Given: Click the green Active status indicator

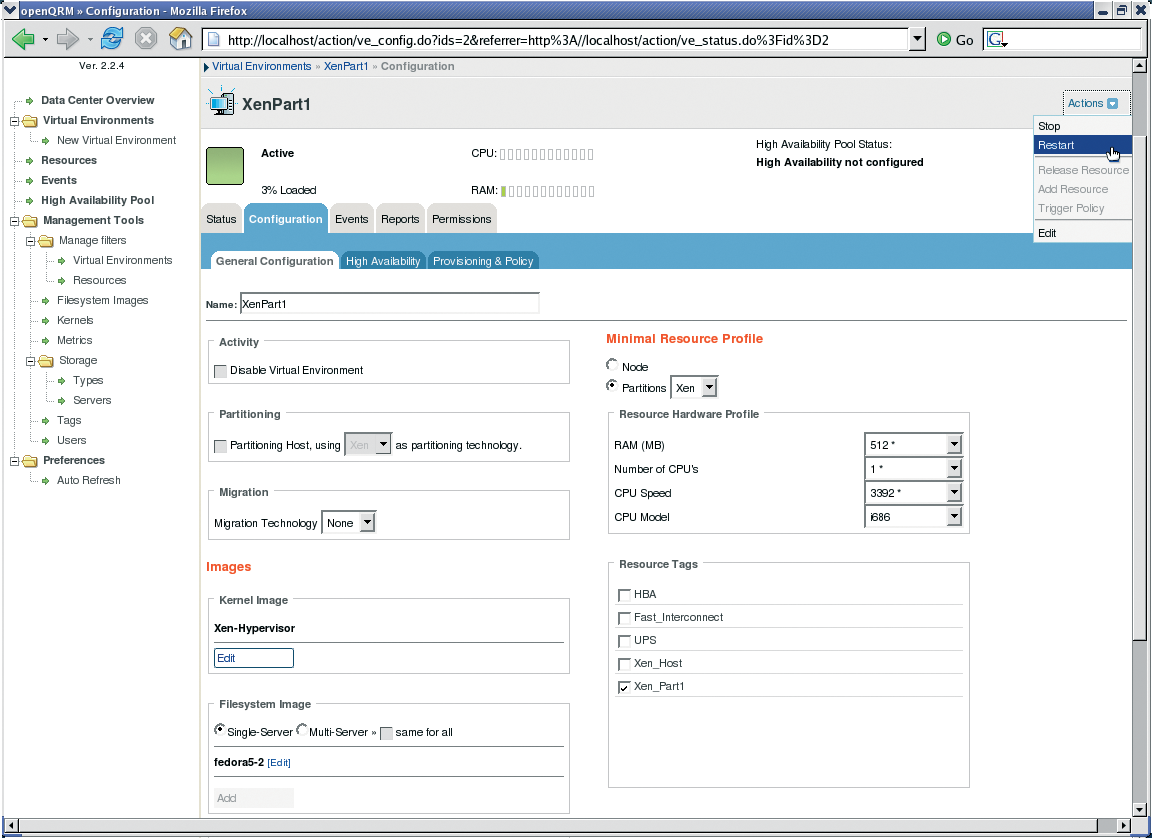Looking at the screenshot, I should [225, 166].
